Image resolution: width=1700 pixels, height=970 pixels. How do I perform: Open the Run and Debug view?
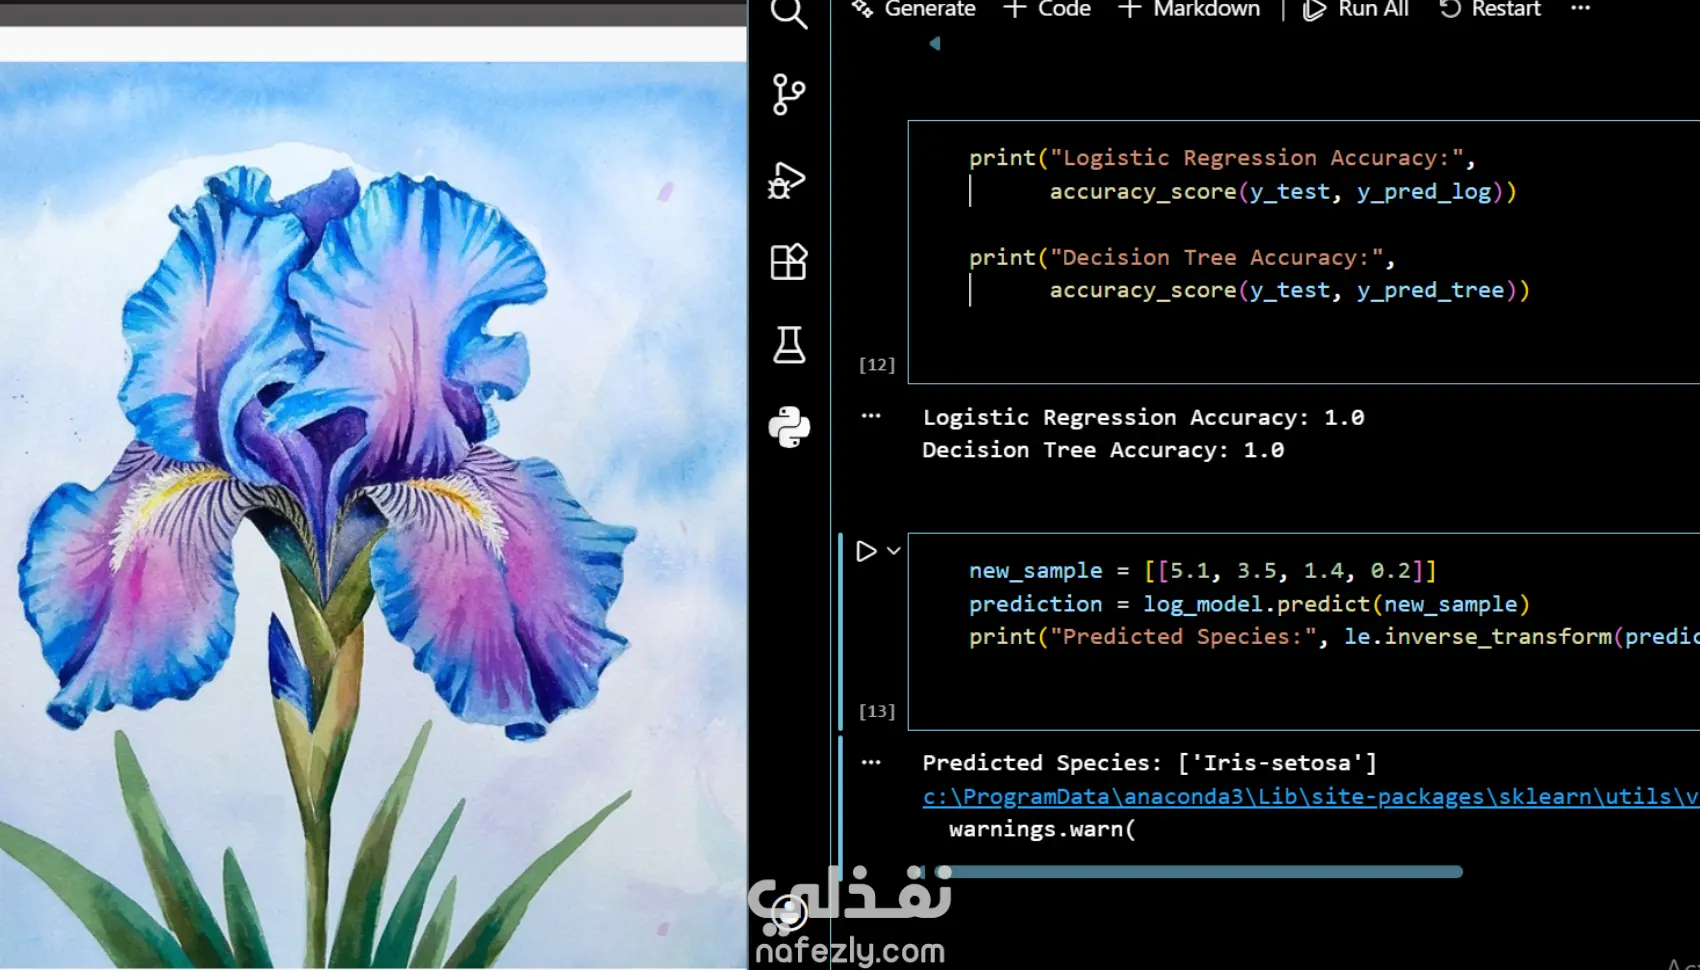pos(788,180)
